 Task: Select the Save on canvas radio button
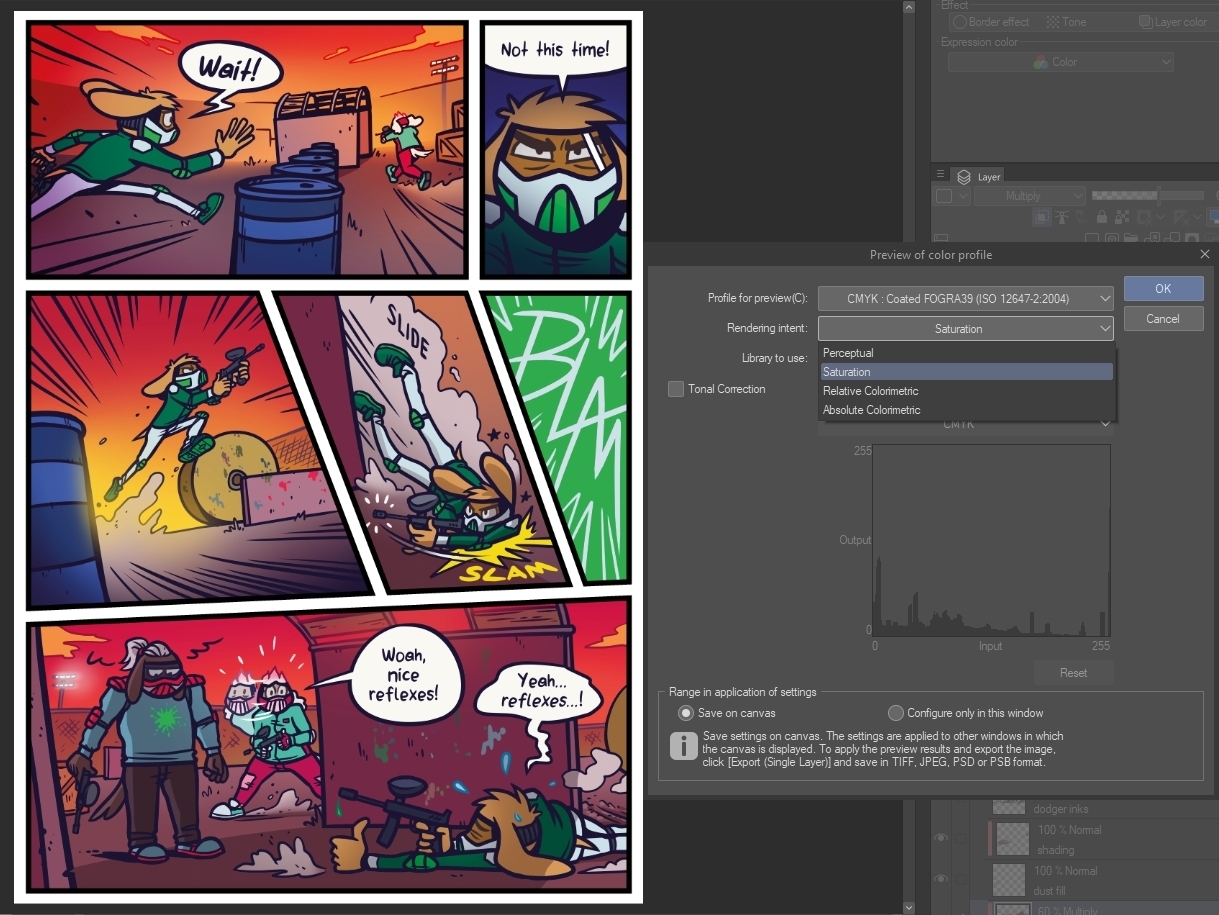point(686,713)
